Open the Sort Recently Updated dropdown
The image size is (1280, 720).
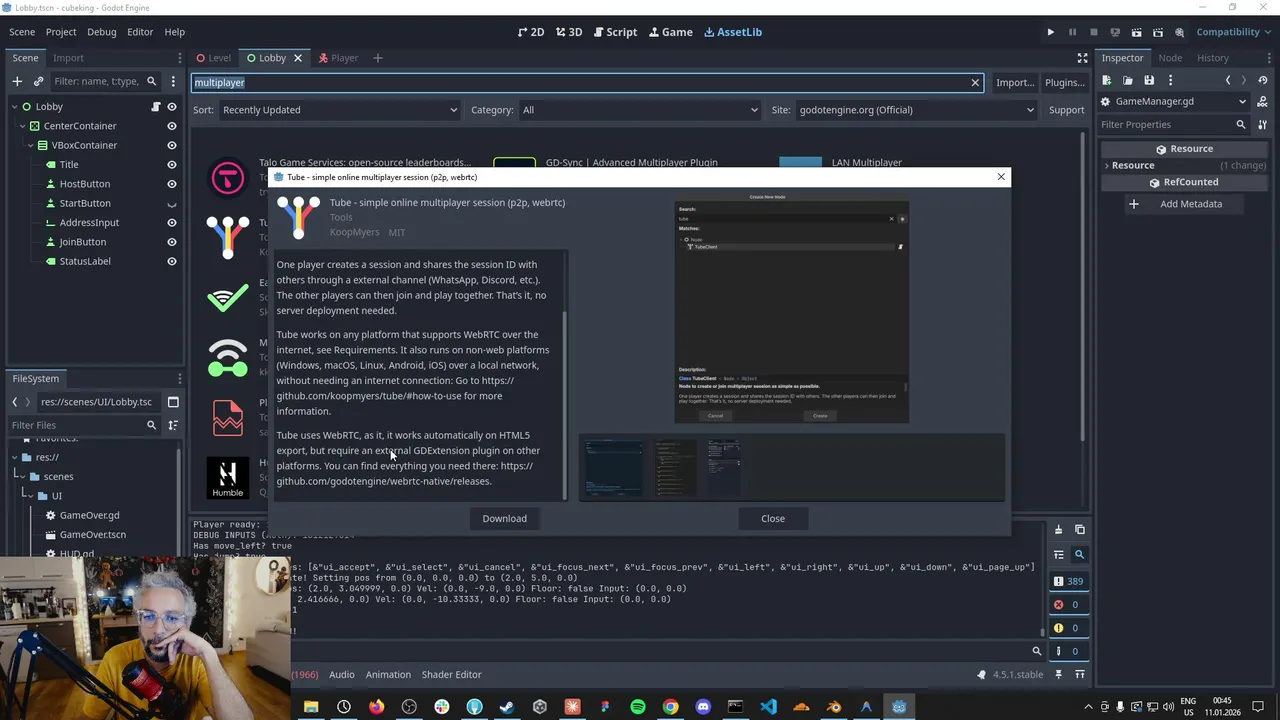(x=340, y=110)
